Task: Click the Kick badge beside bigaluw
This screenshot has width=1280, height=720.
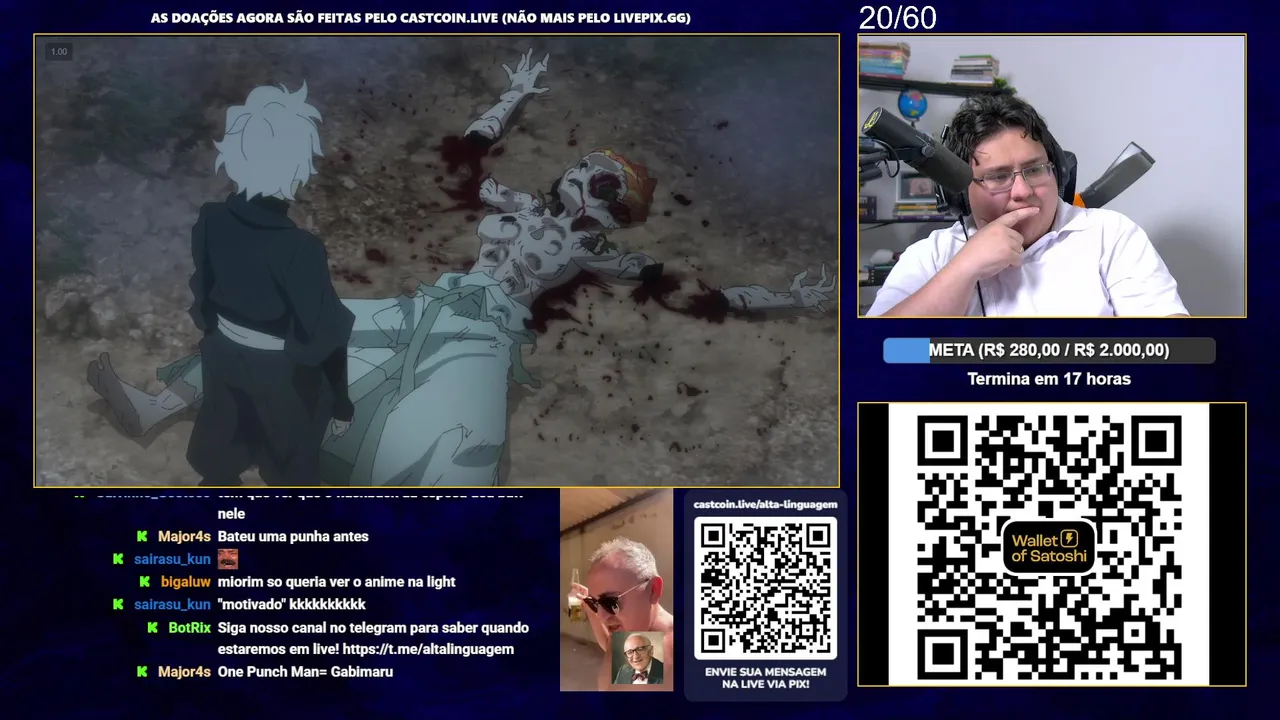Action: (145, 582)
